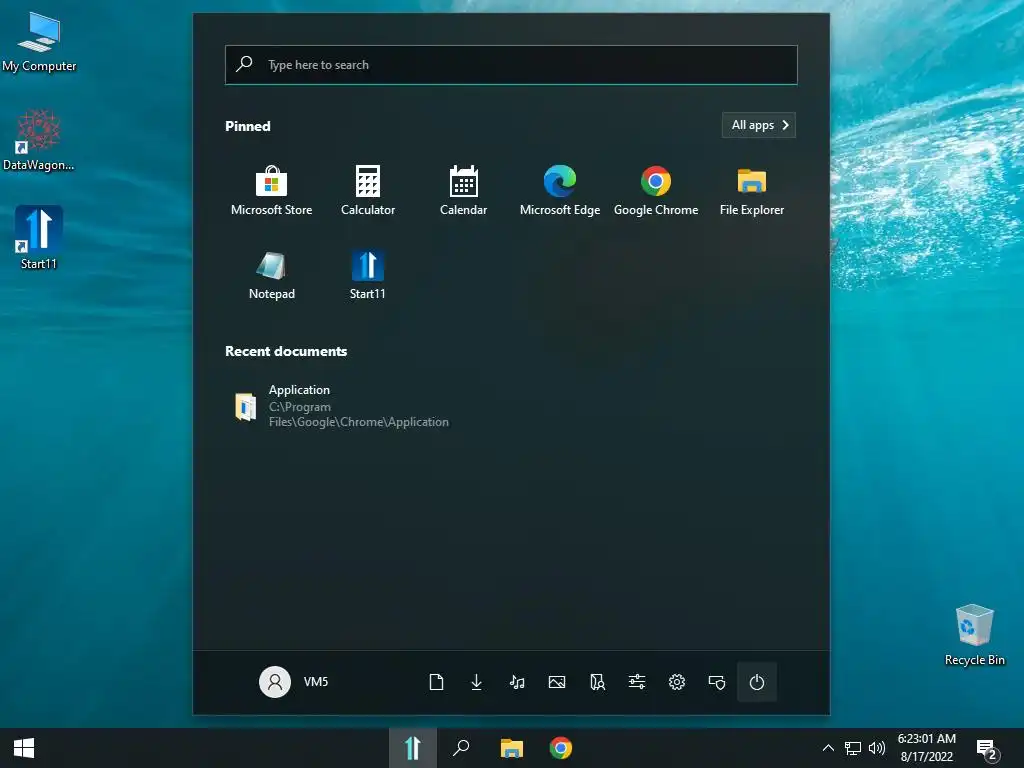Select the Start11 desktop shortcut
1024x768 pixels.
point(39,238)
